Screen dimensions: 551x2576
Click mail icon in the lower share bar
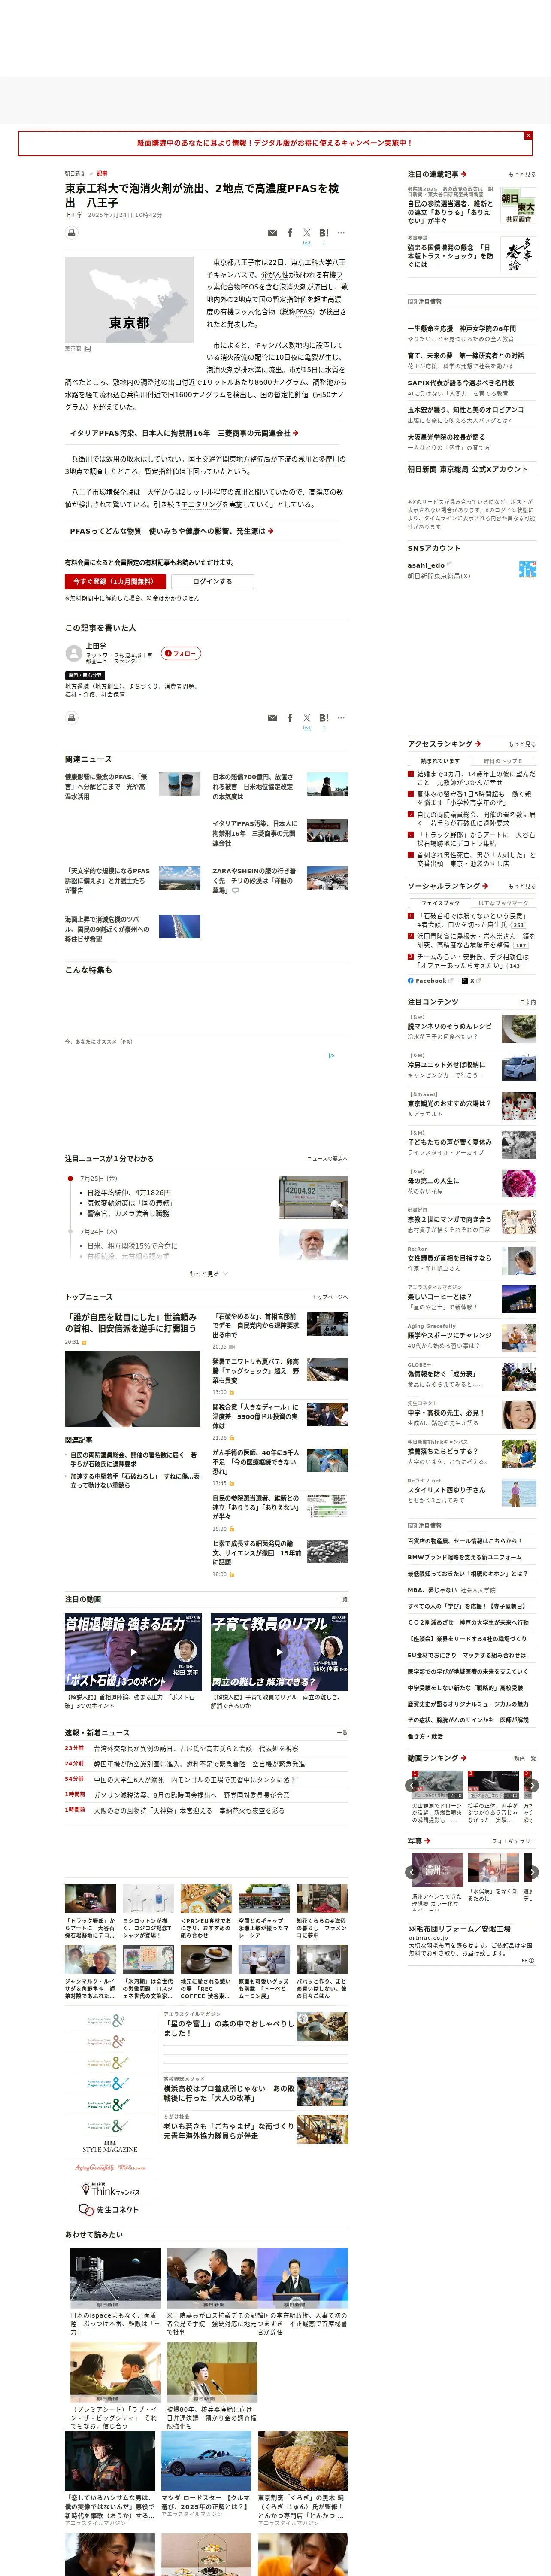click(272, 718)
